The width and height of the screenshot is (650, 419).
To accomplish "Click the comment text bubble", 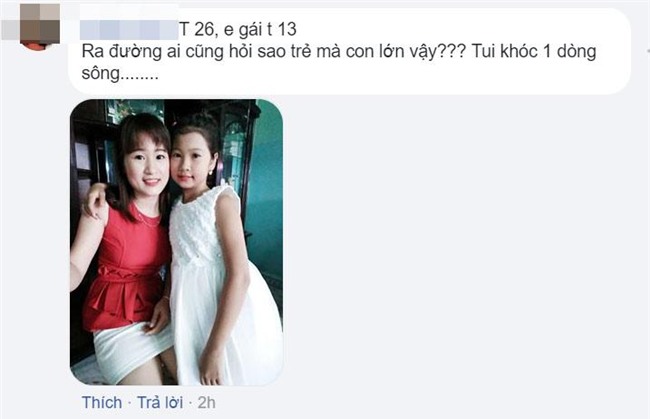I will click(349, 51).
